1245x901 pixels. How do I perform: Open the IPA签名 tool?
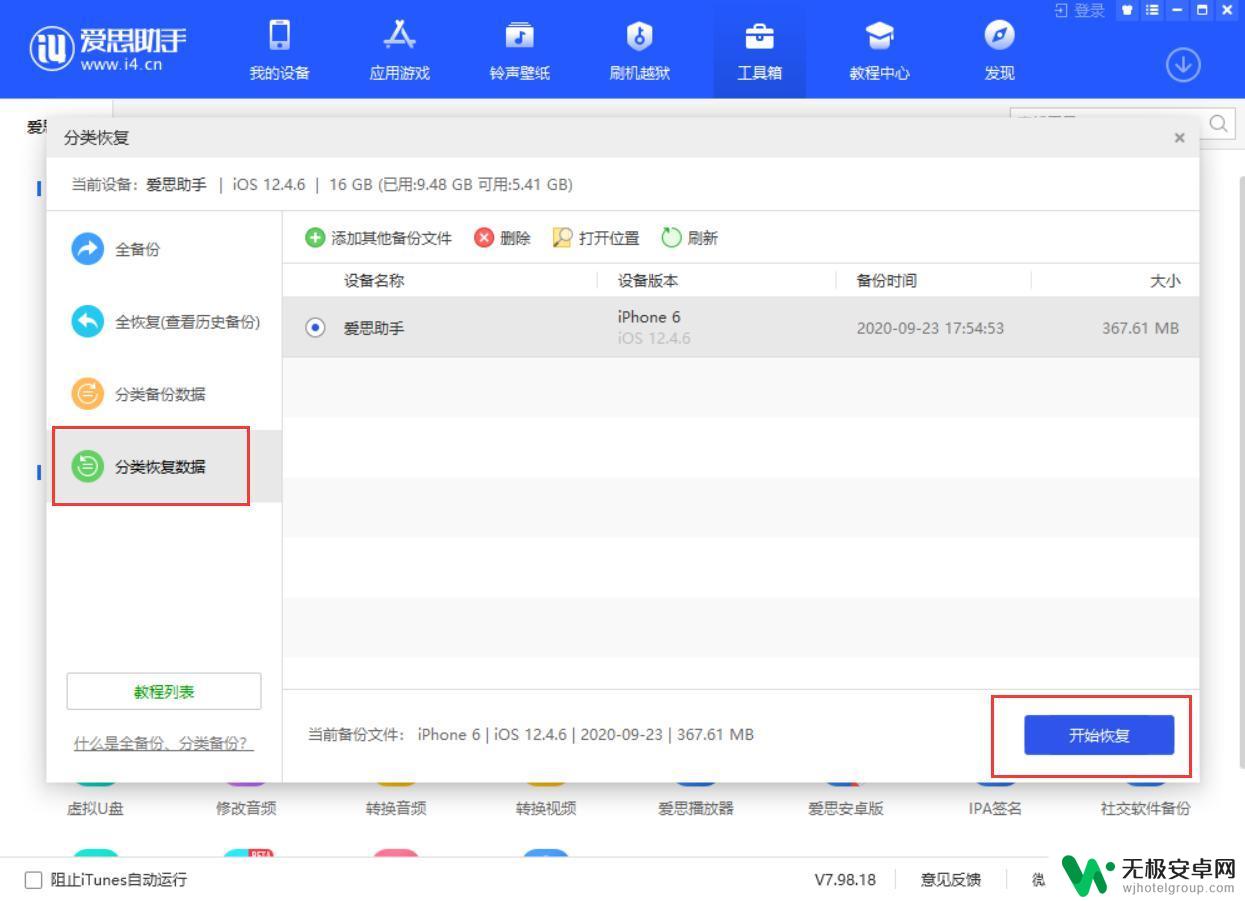coord(996,808)
